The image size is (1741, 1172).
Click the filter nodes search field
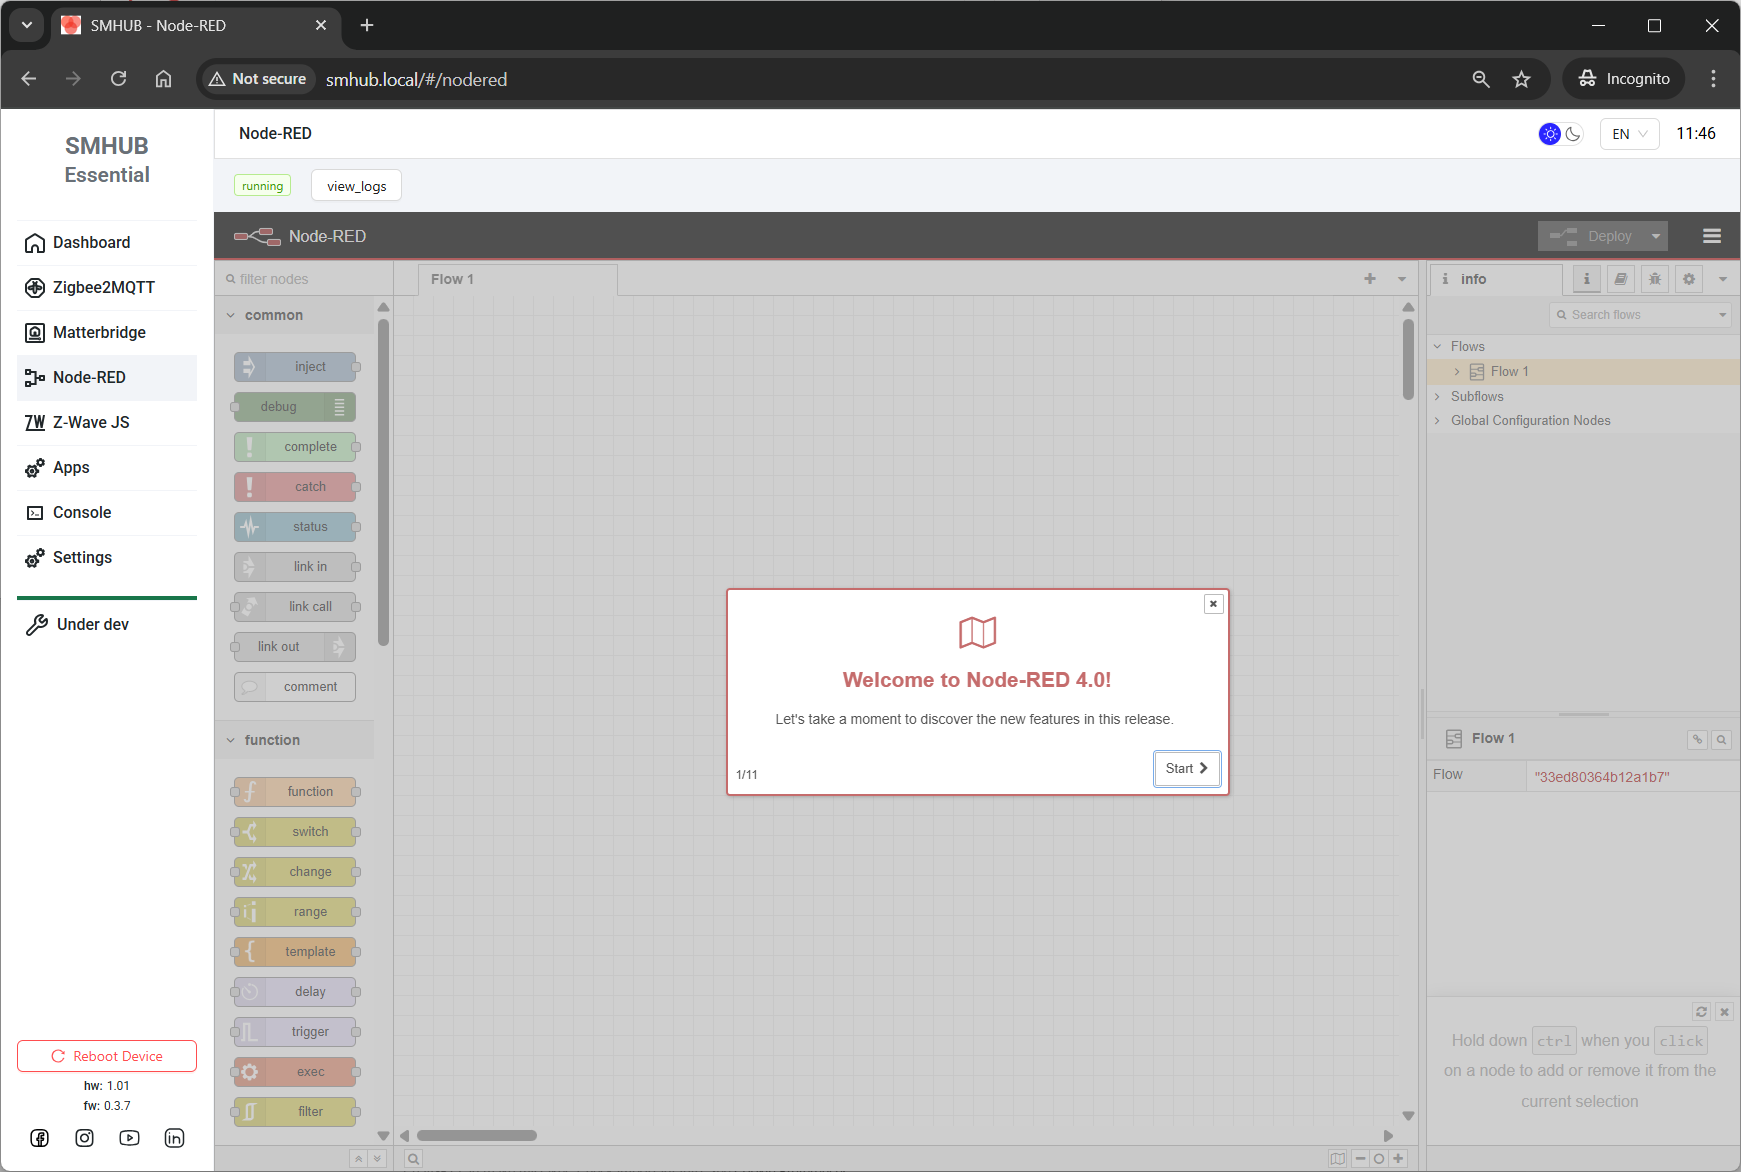click(x=305, y=279)
